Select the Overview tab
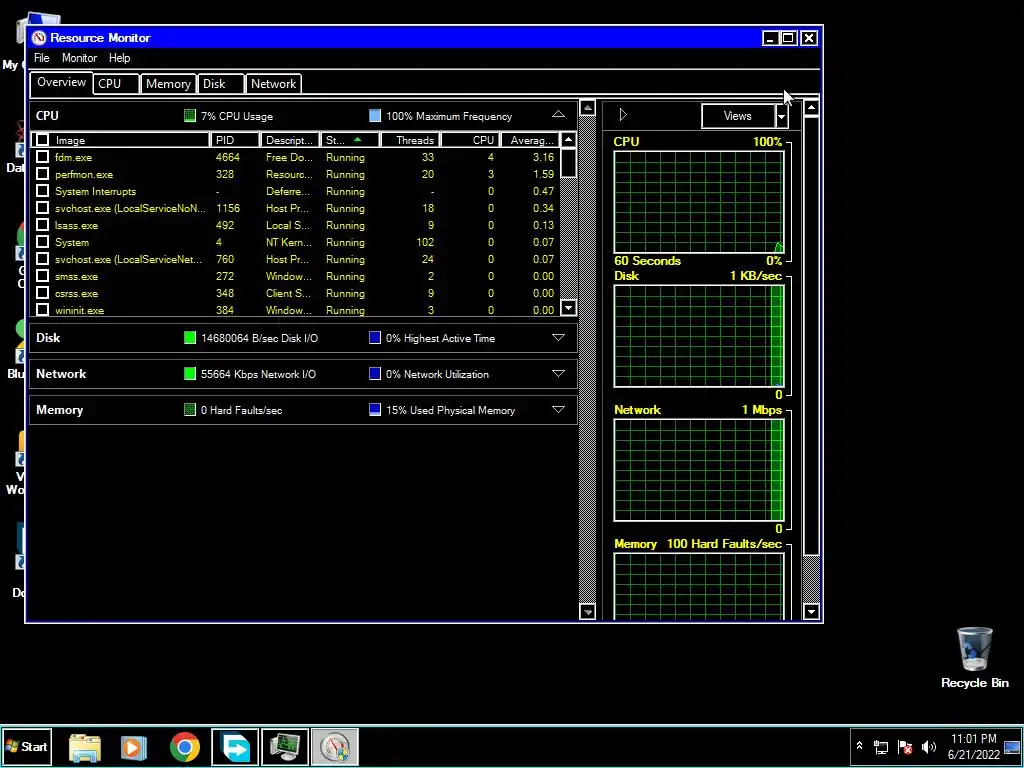The width and height of the screenshot is (1024, 768). click(61, 82)
